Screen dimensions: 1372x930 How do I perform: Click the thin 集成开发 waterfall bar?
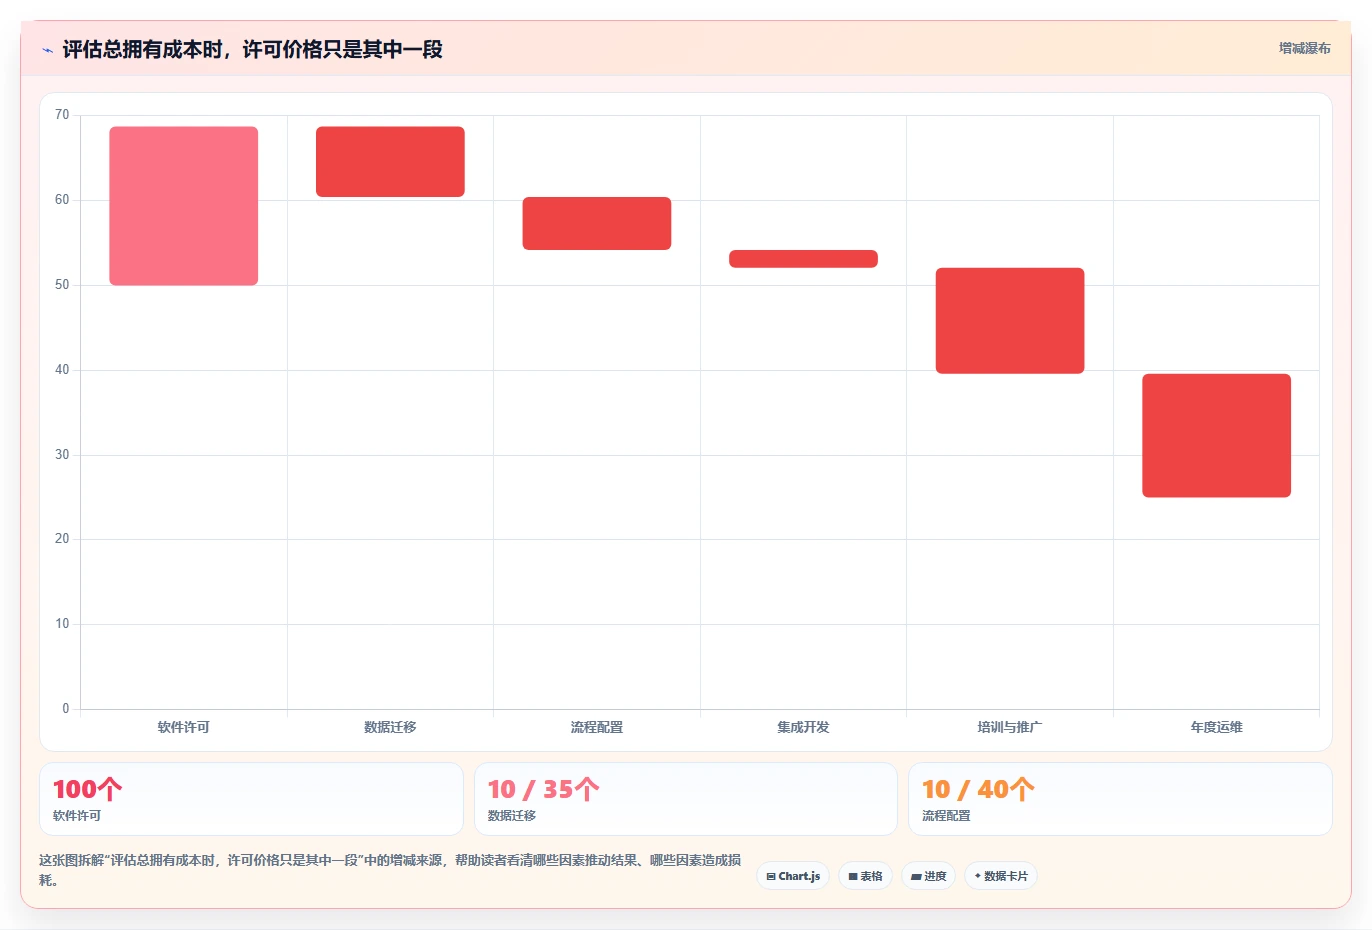point(803,259)
